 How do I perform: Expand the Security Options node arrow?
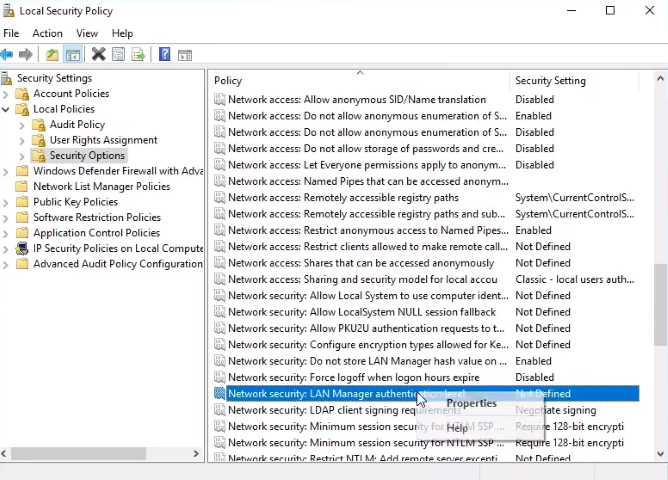point(22,156)
